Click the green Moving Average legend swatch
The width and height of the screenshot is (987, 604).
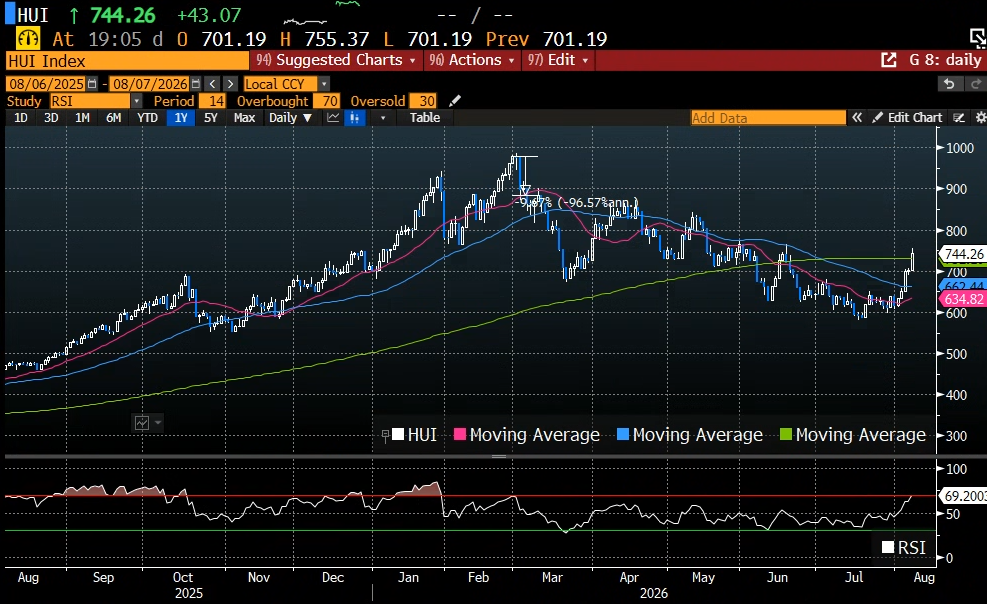(x=786, y=435)
